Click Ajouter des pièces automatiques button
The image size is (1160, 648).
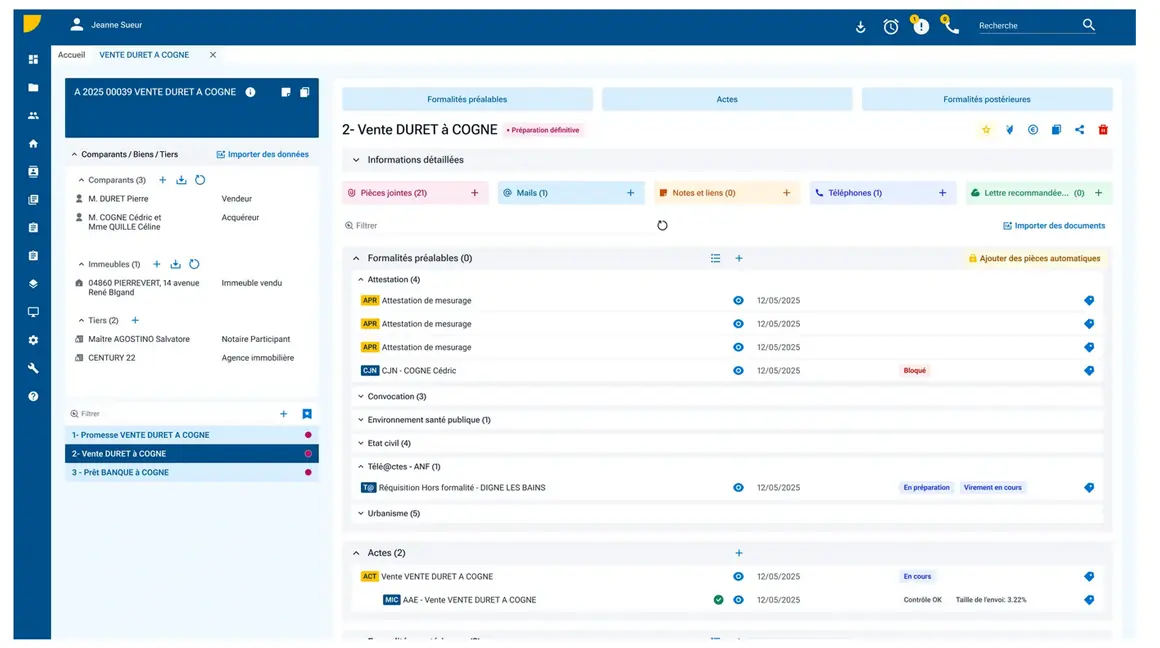[x=1034, y=259]
